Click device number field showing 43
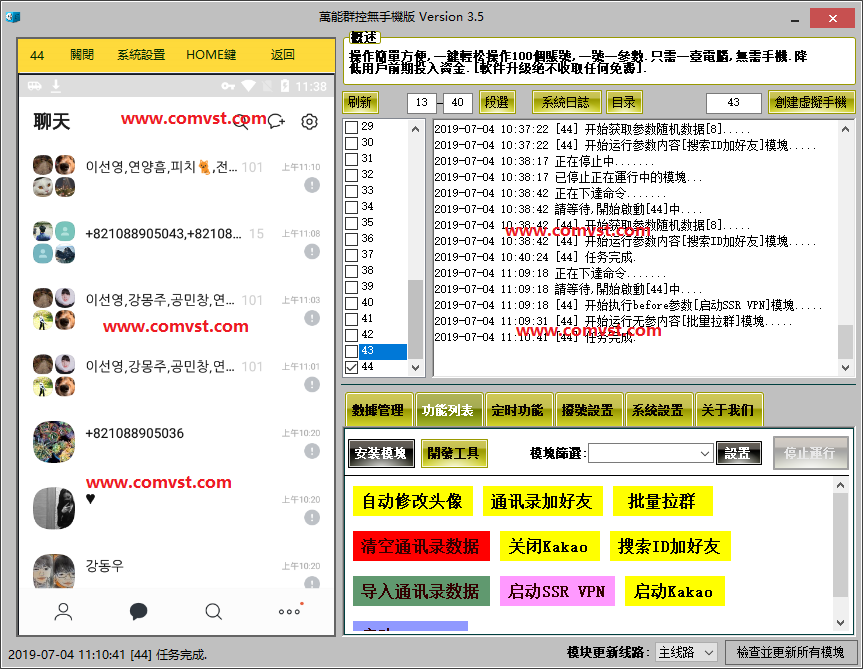This screenshot has height=669, width=863. (734, 102)
